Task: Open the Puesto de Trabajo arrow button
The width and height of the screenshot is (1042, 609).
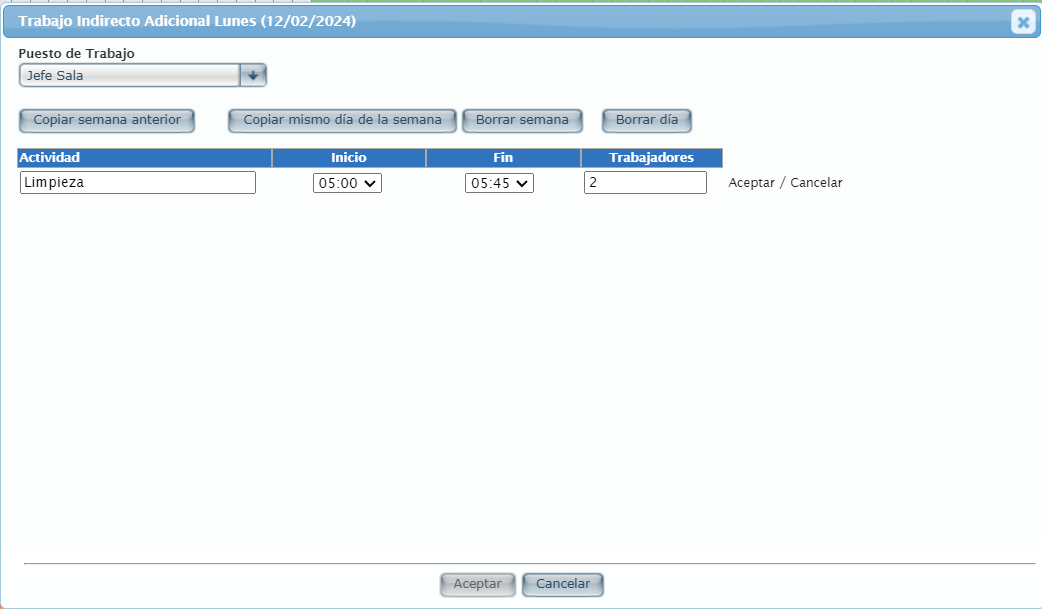Action: pos(253,75)
